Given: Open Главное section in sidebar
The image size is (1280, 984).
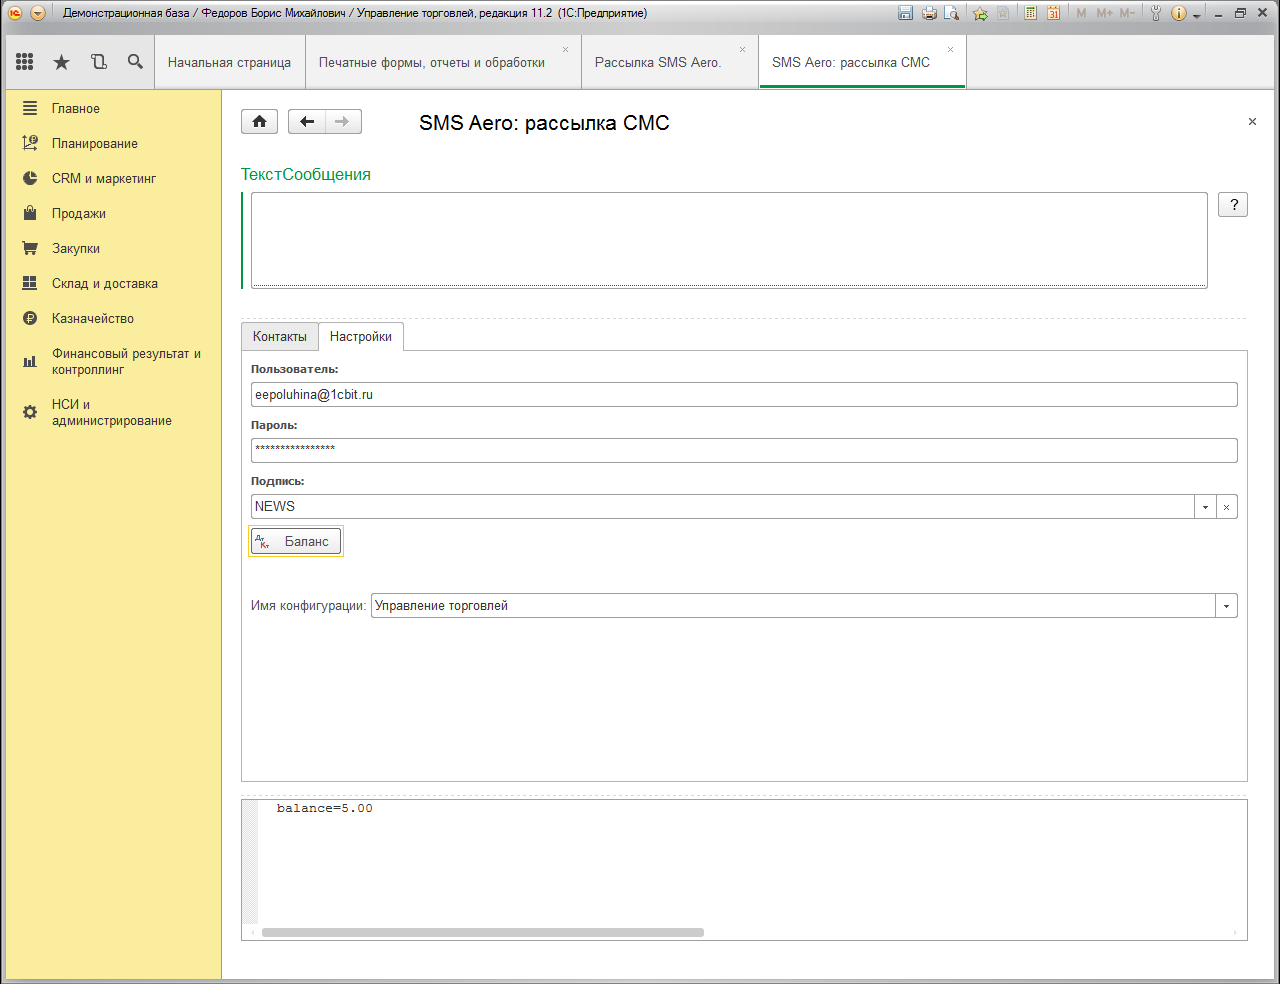Looking at the screenshot, I should tap(113, 108).
